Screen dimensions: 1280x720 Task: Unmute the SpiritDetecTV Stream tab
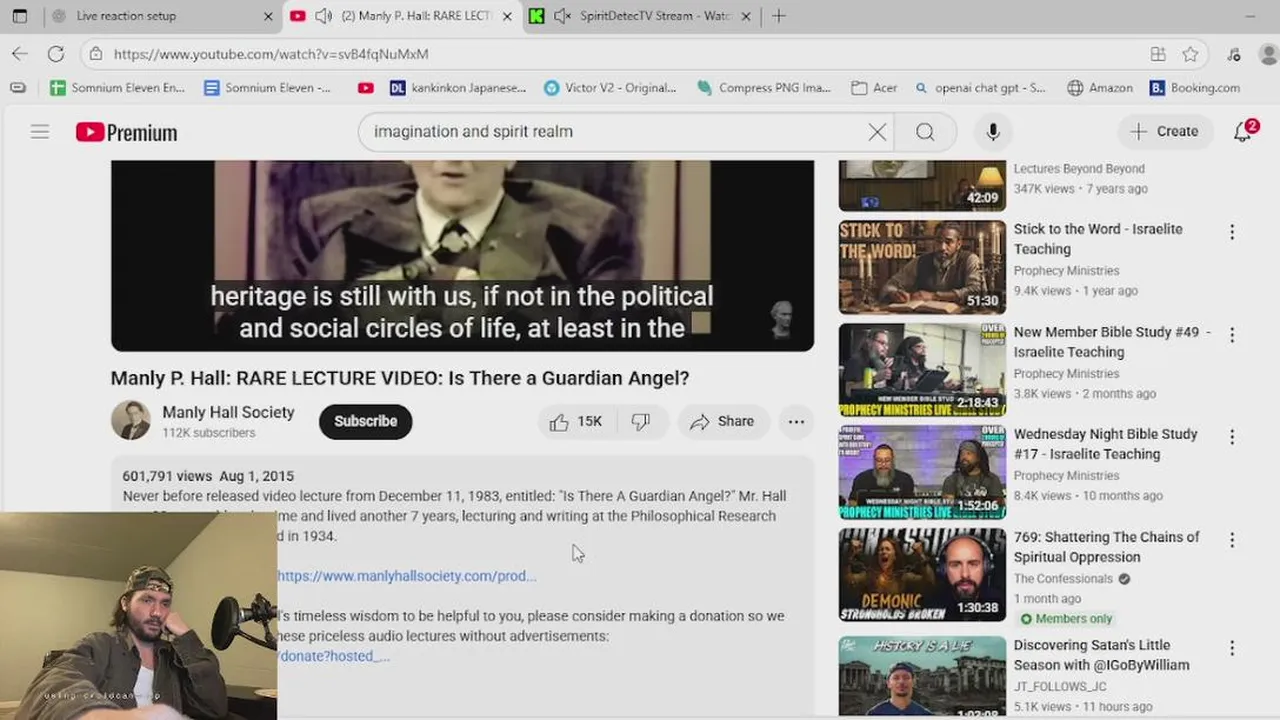(x=562, y=16)
